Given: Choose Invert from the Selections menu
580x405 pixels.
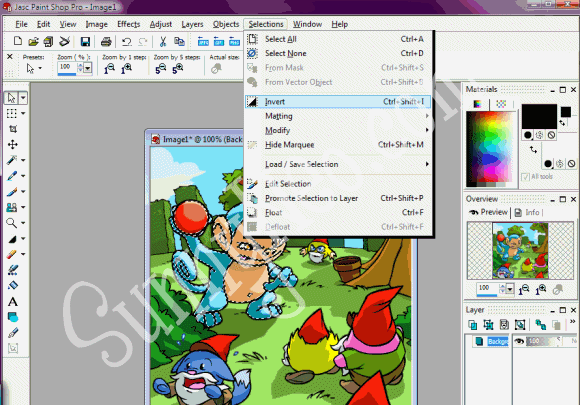Looking at the screenshot, I should [x=338, y=101].
